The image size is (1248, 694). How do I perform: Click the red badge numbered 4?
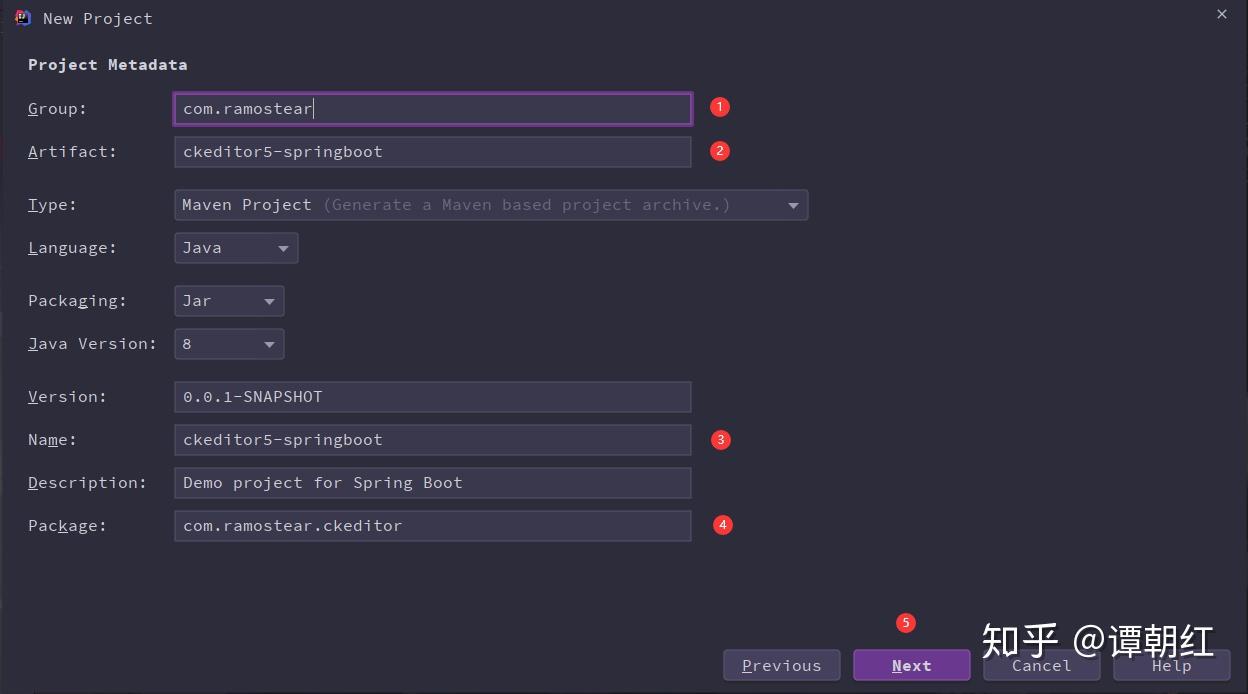tap(723, 525)
